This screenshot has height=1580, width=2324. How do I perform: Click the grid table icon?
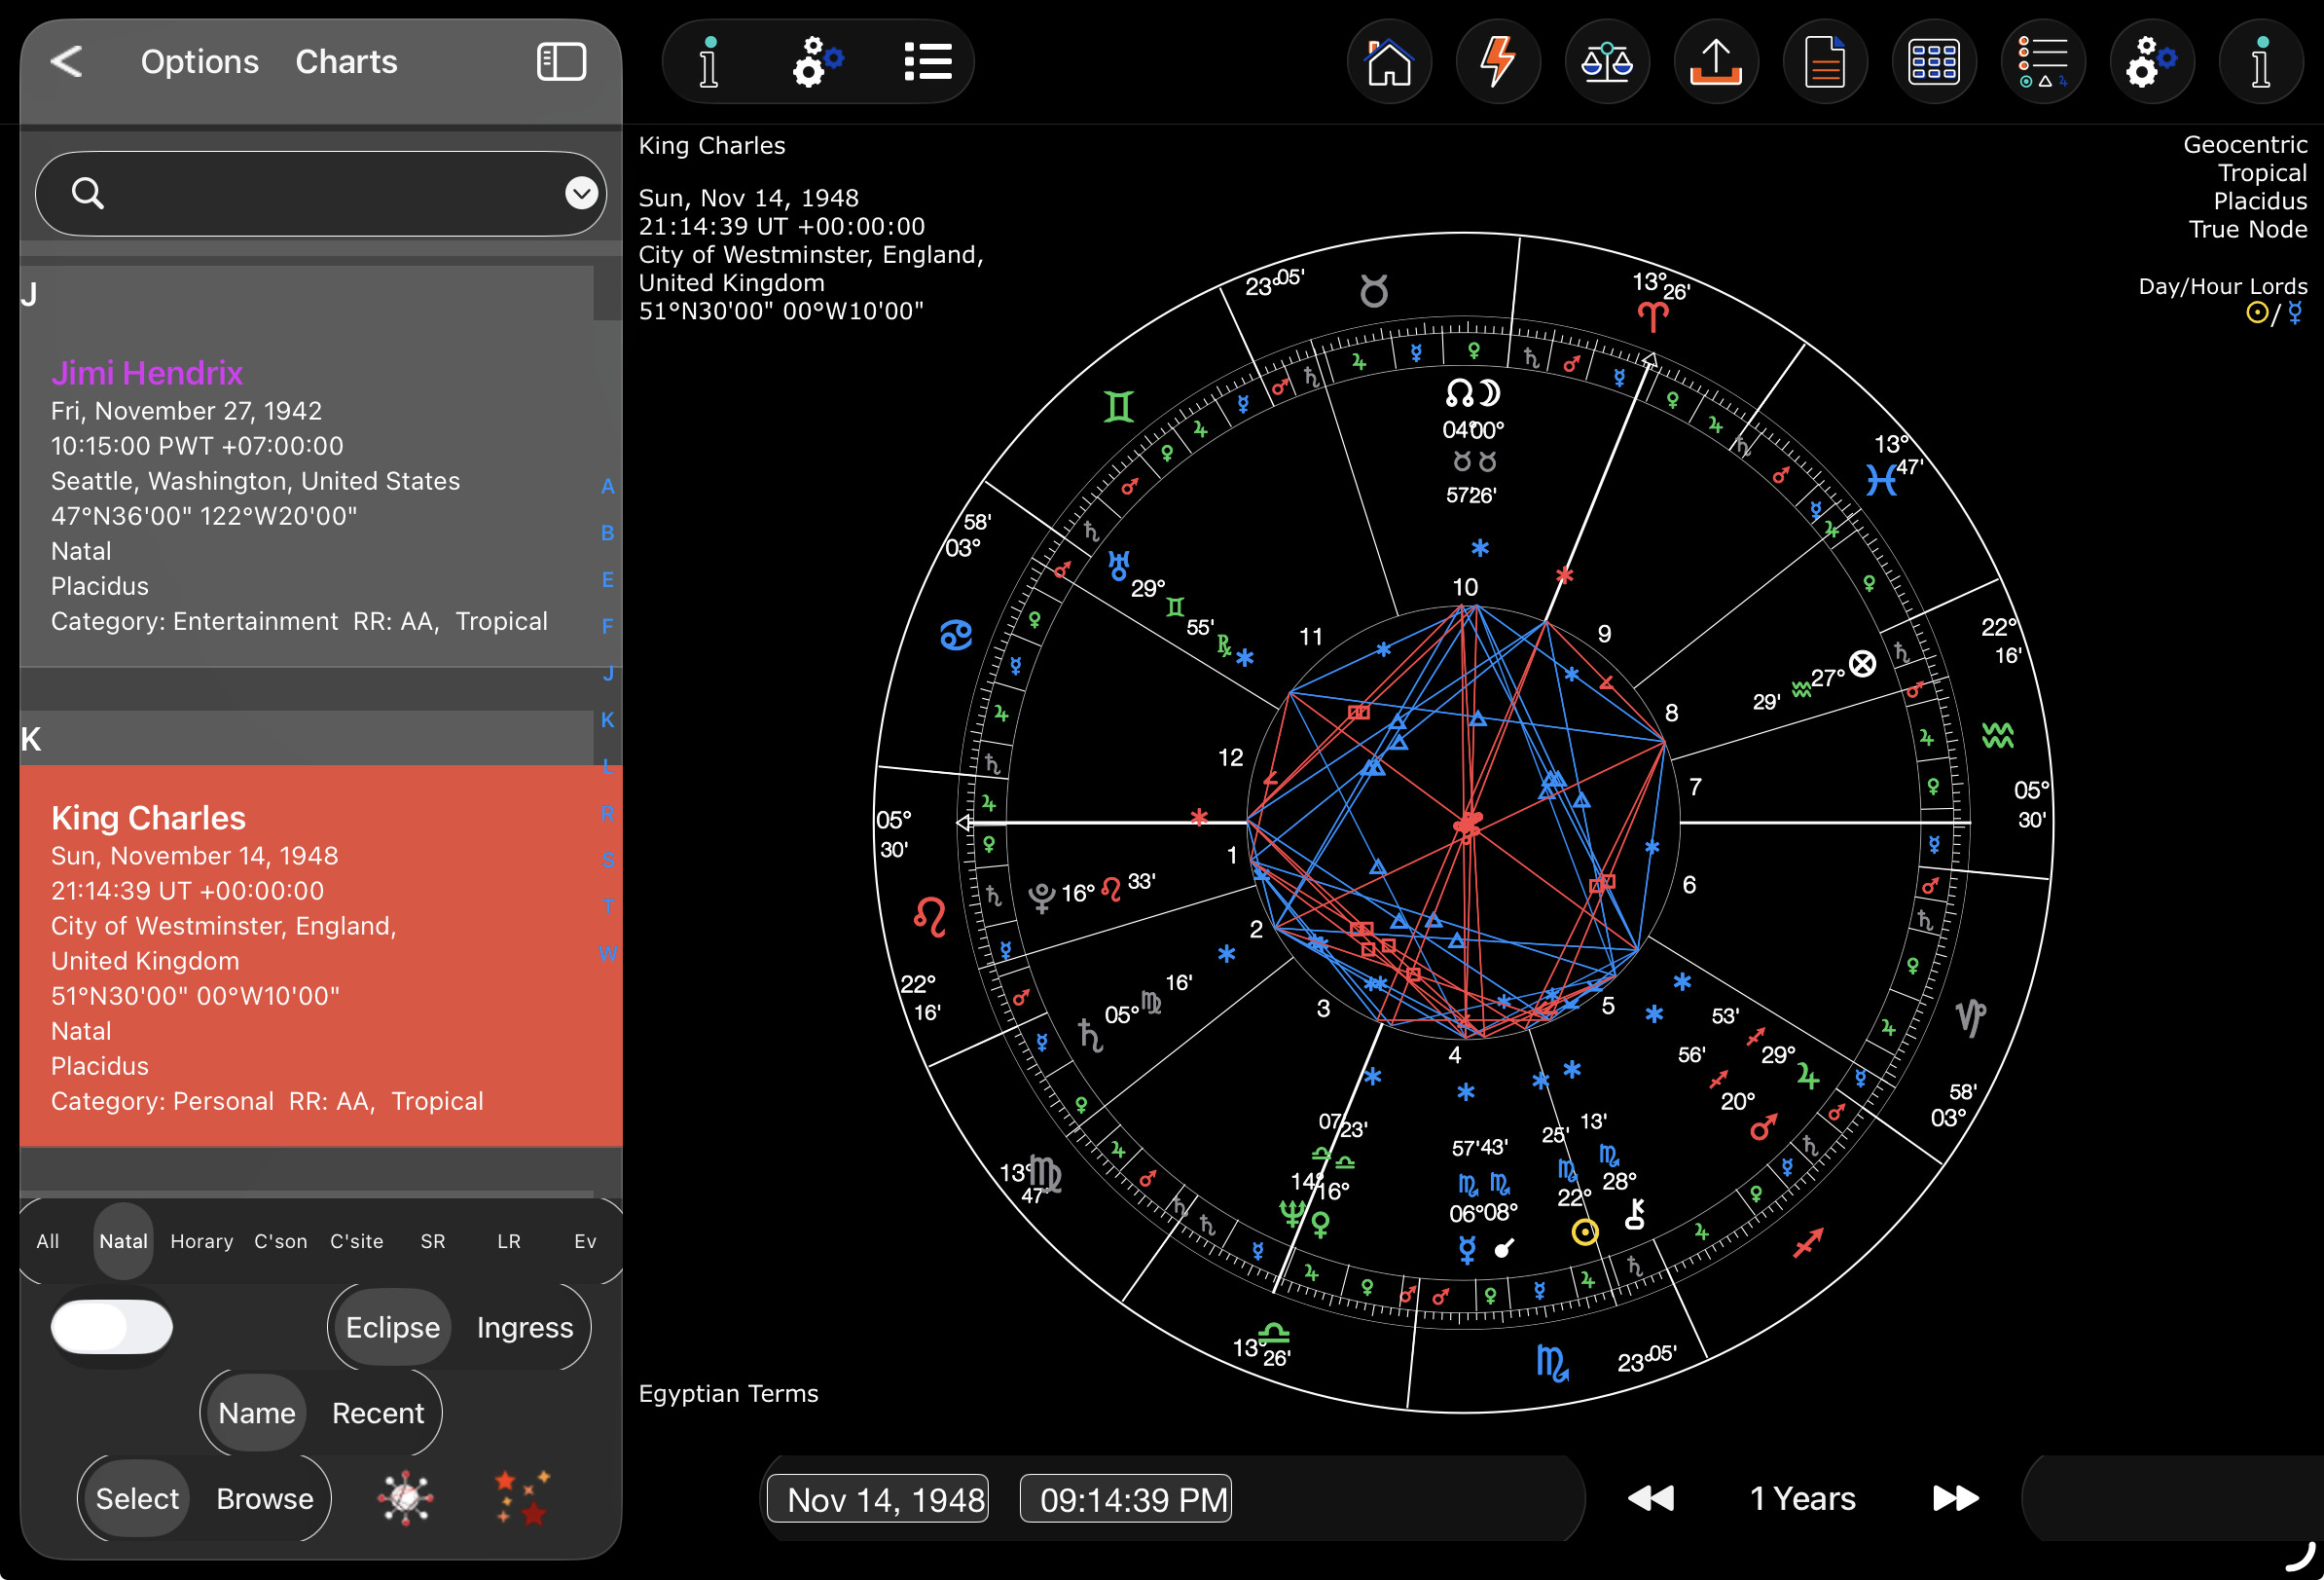click(1933, 62)
